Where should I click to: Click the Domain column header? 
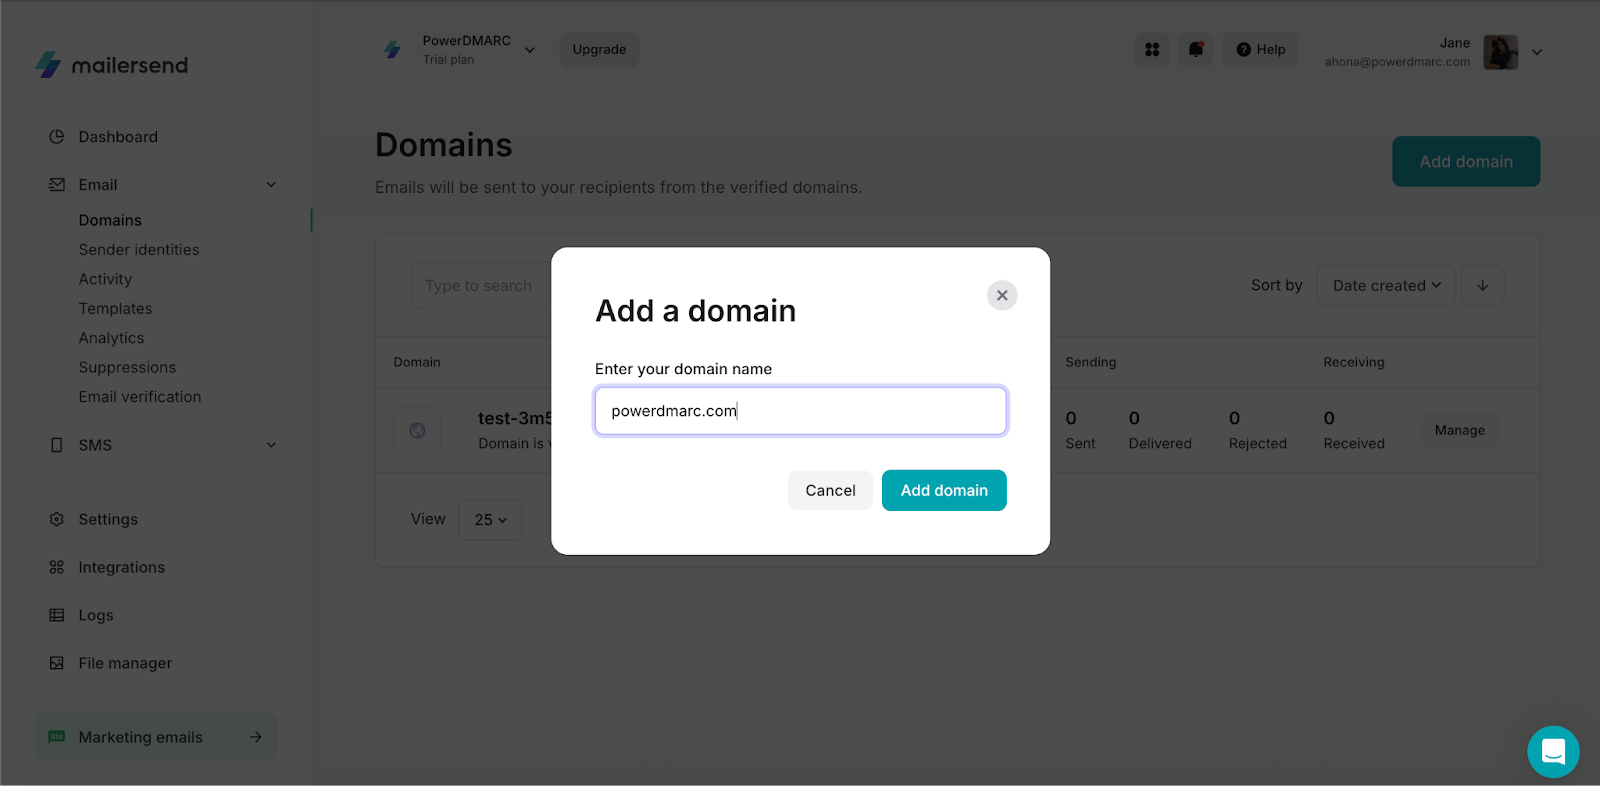click(x=417, y=362)
